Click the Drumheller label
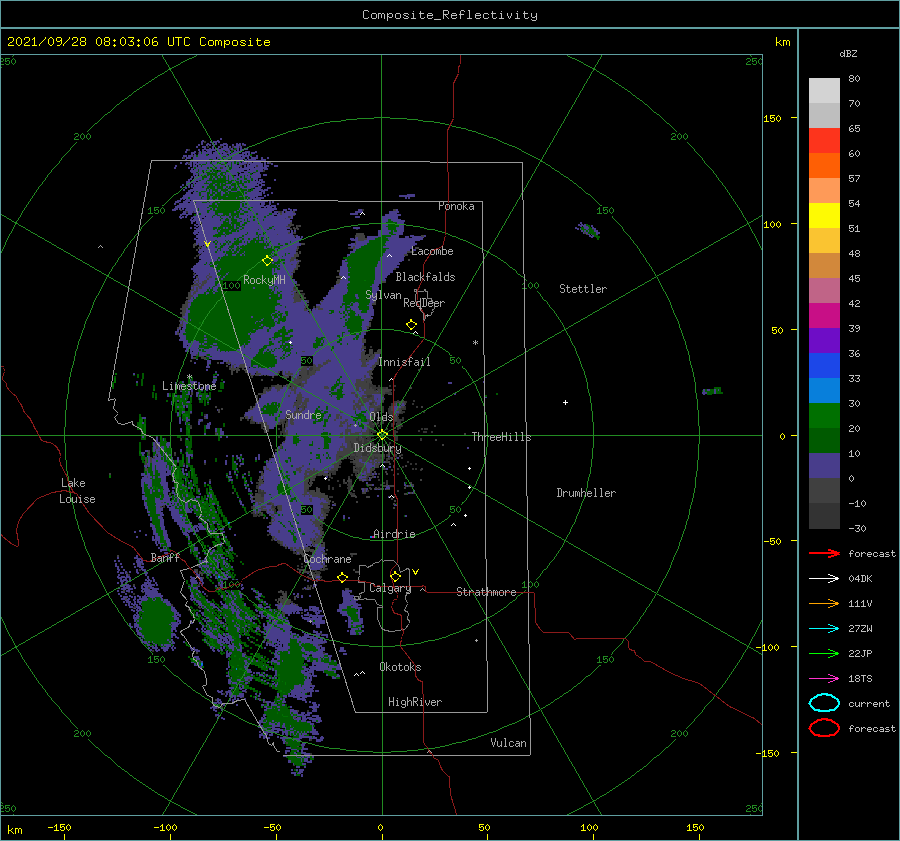The height and width of the screenshot is (841, 900). [586, 493]
